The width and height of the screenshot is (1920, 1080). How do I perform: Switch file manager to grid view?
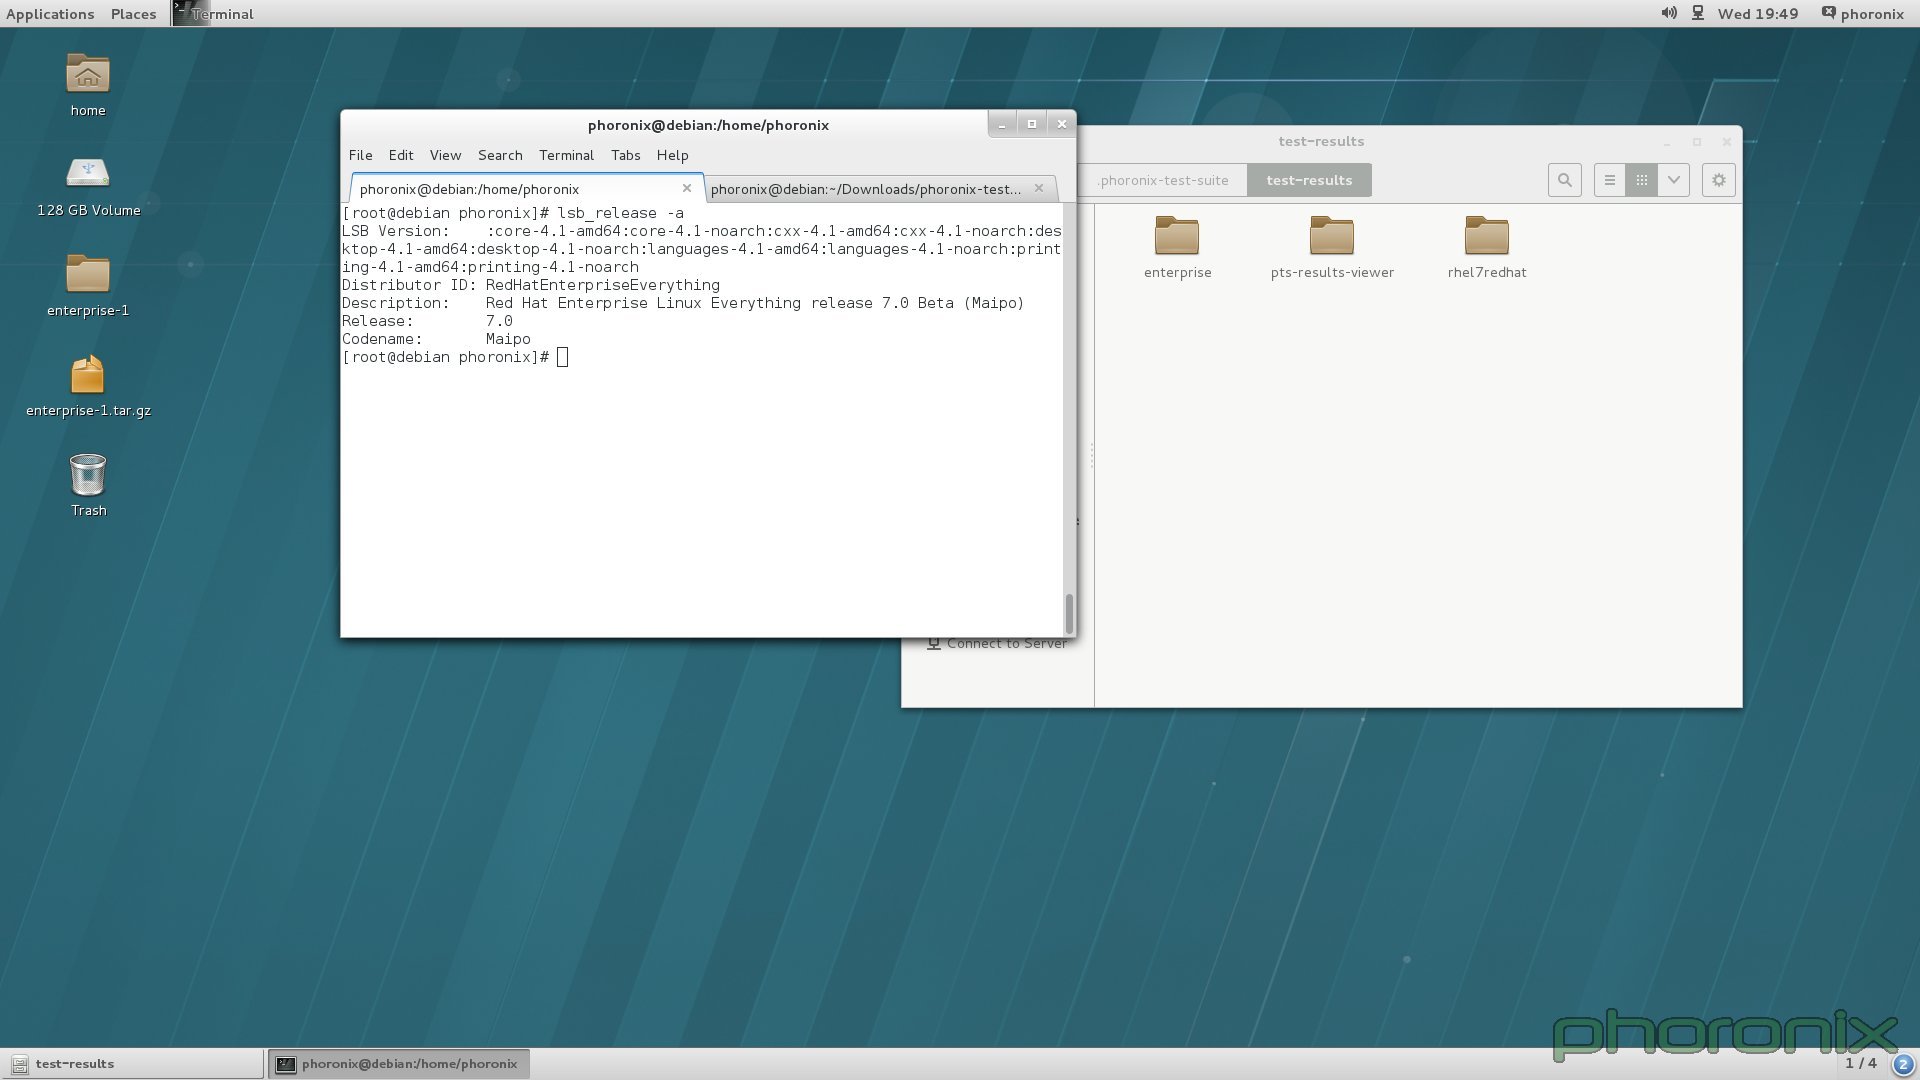tap(1641, 180)
